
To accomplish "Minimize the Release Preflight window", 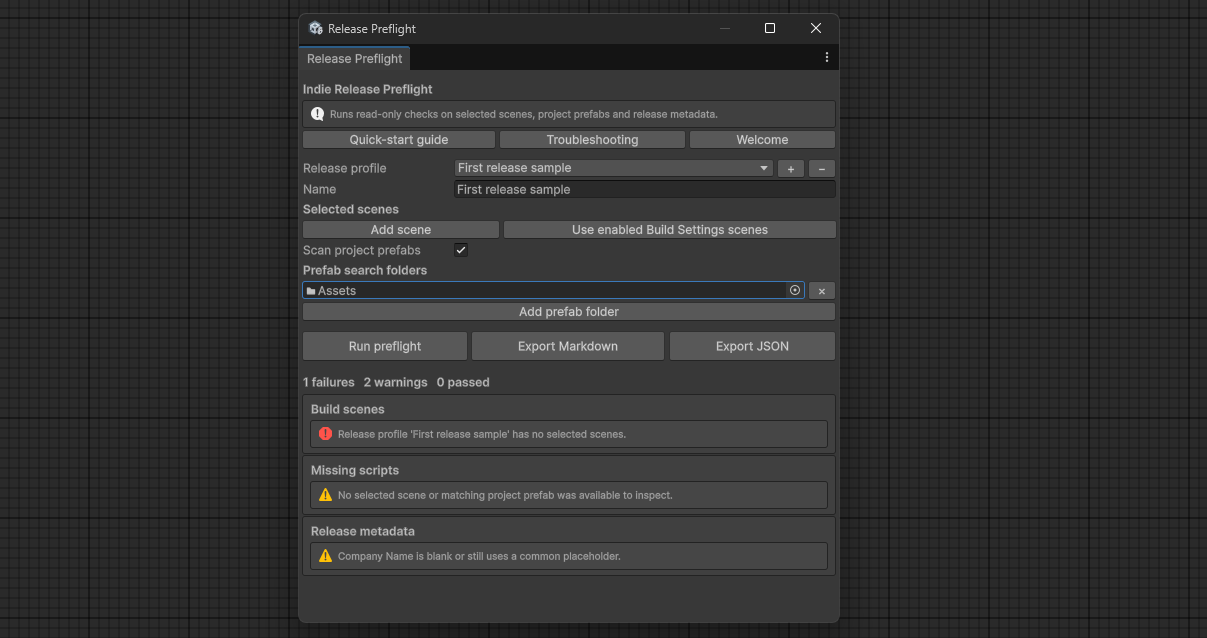I will point(724,28).
